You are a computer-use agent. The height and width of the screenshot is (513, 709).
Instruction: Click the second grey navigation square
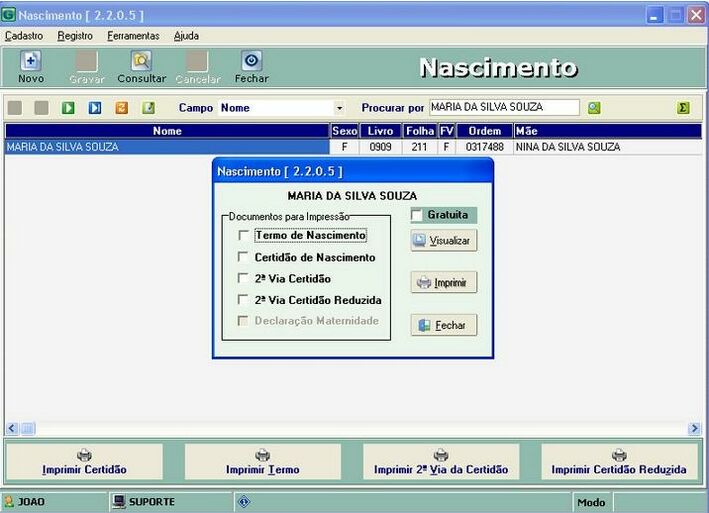[42, 108]
